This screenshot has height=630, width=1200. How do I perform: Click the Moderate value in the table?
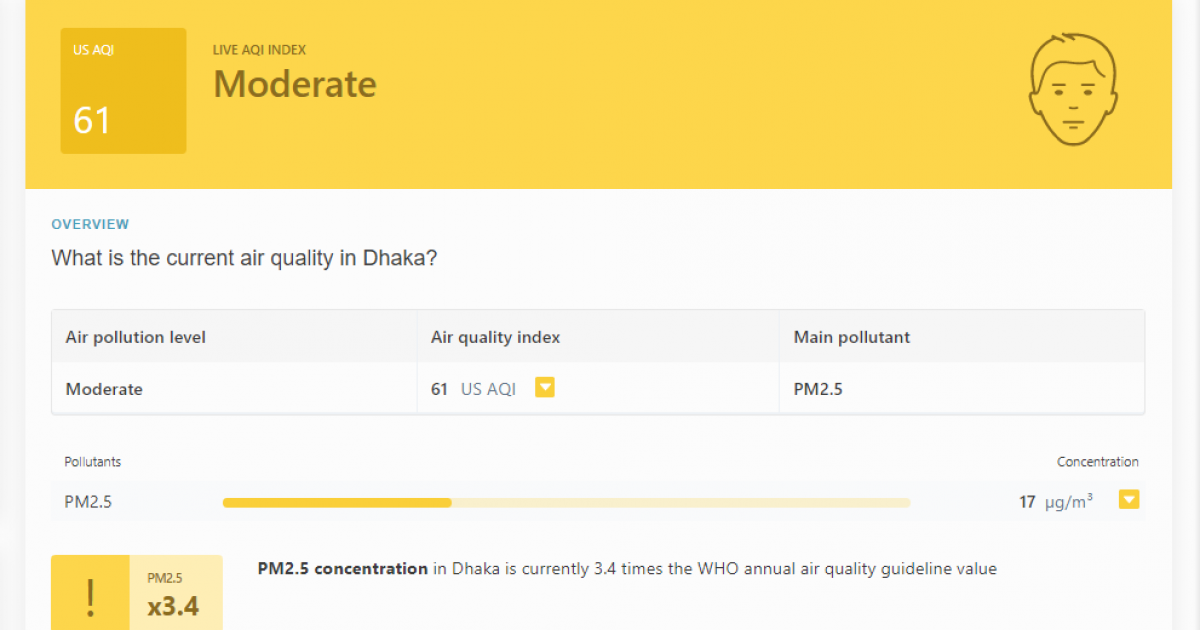104,389
